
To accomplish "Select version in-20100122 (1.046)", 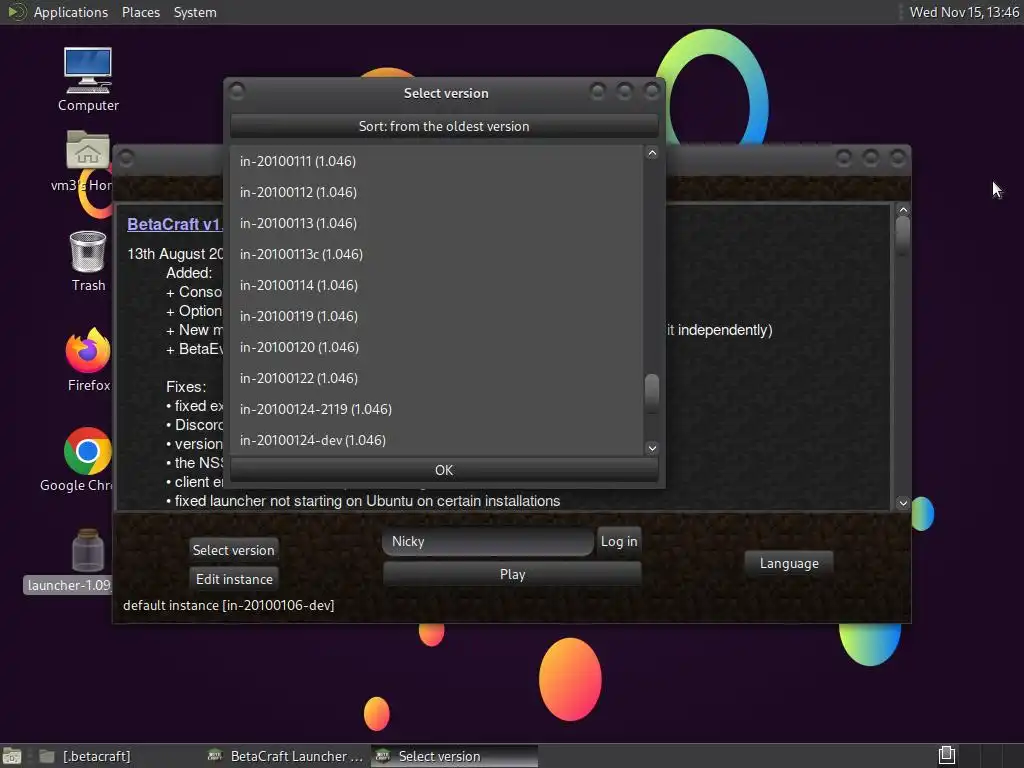I will point(436,378).
